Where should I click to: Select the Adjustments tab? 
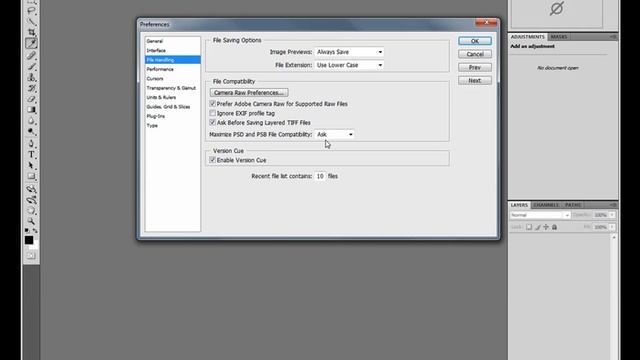[x=527, y=37]
